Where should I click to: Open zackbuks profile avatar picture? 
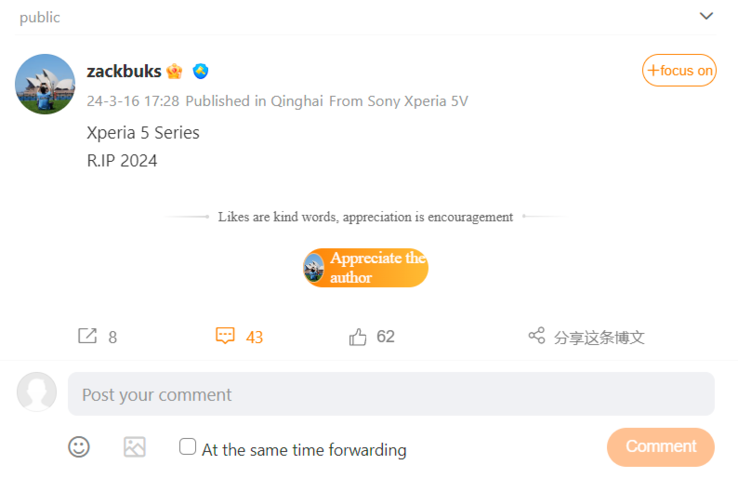45,84
